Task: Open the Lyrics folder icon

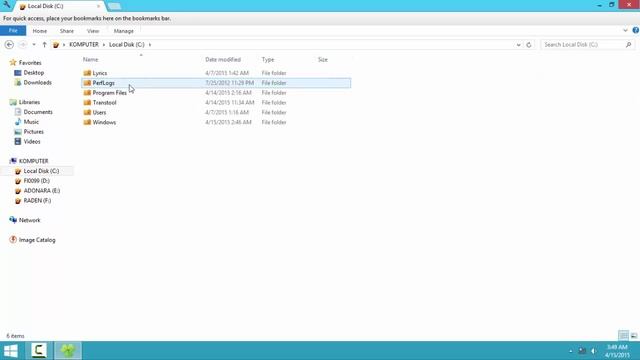Action: point(87,73)
